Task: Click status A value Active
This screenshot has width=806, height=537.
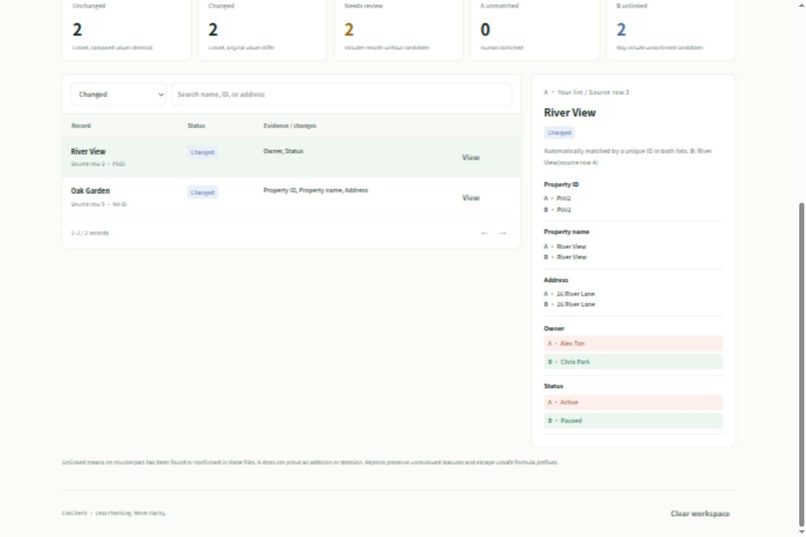Action: click(x=633, y=402)
